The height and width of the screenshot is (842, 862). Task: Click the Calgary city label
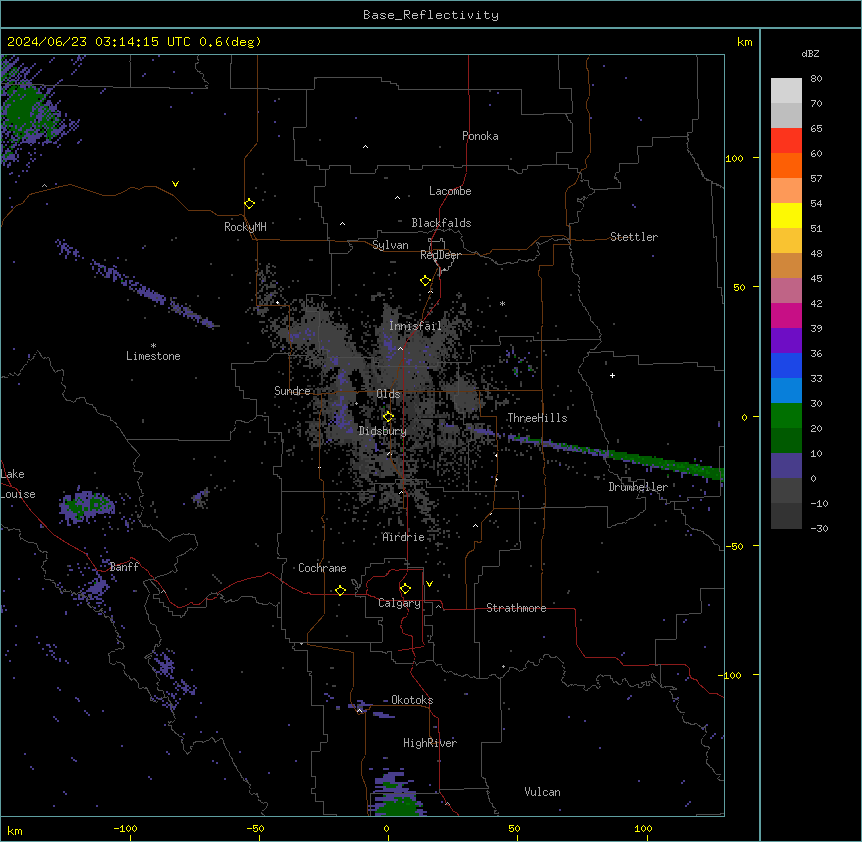(x=399, y=603)
